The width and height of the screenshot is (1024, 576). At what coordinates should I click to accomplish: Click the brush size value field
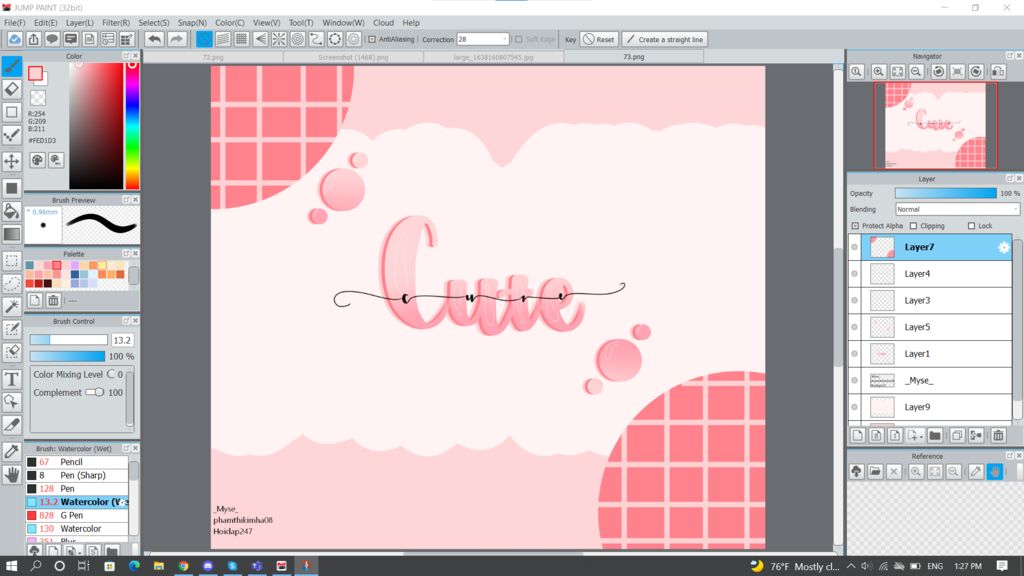pyautogui.click(x=122, y=340)
